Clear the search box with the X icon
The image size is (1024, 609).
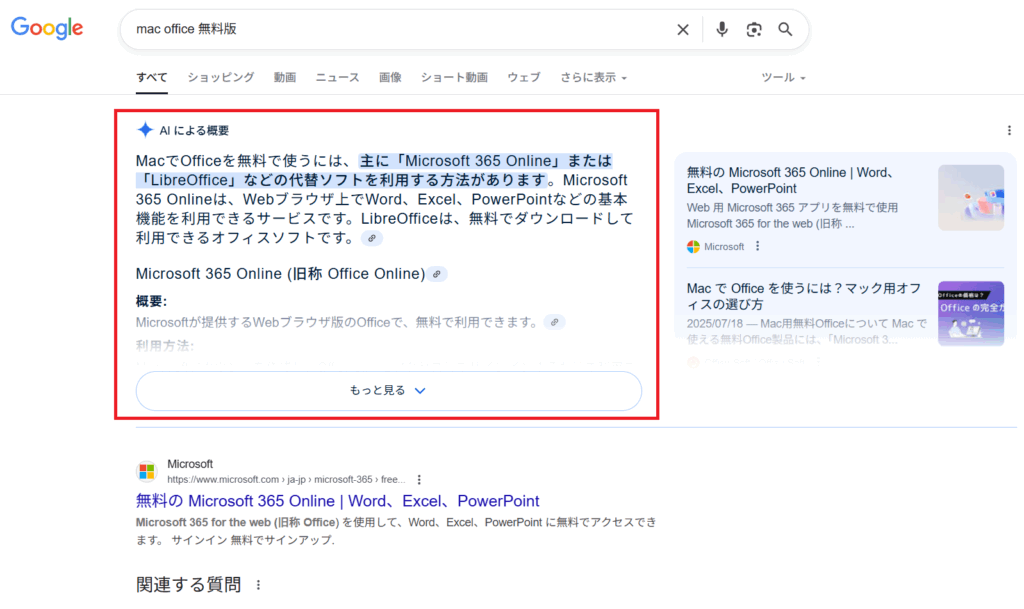(682, 29)
